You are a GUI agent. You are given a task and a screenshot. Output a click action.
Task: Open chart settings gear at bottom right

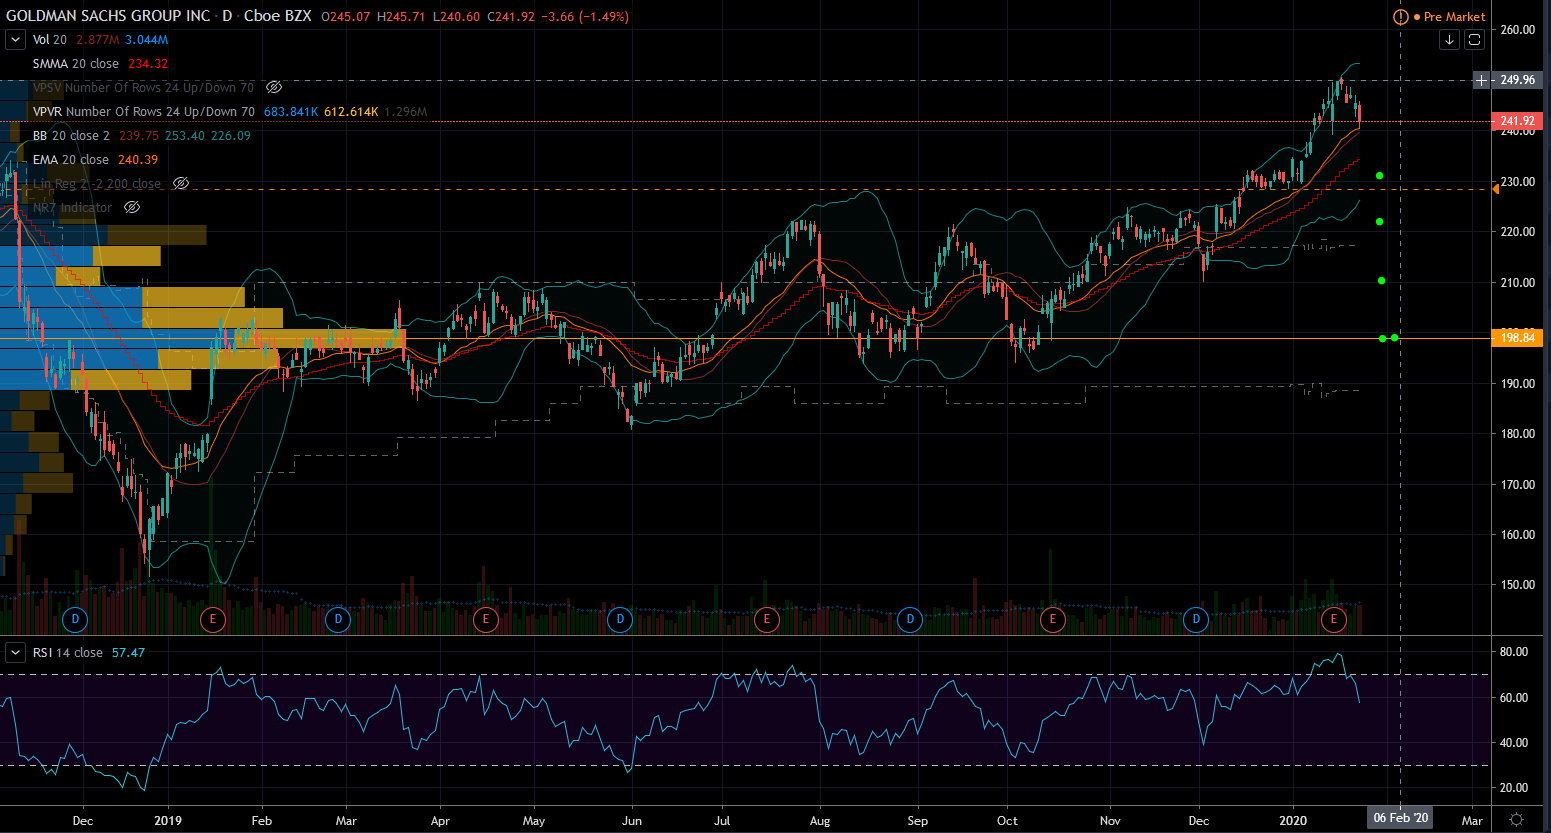(1516, 819)
